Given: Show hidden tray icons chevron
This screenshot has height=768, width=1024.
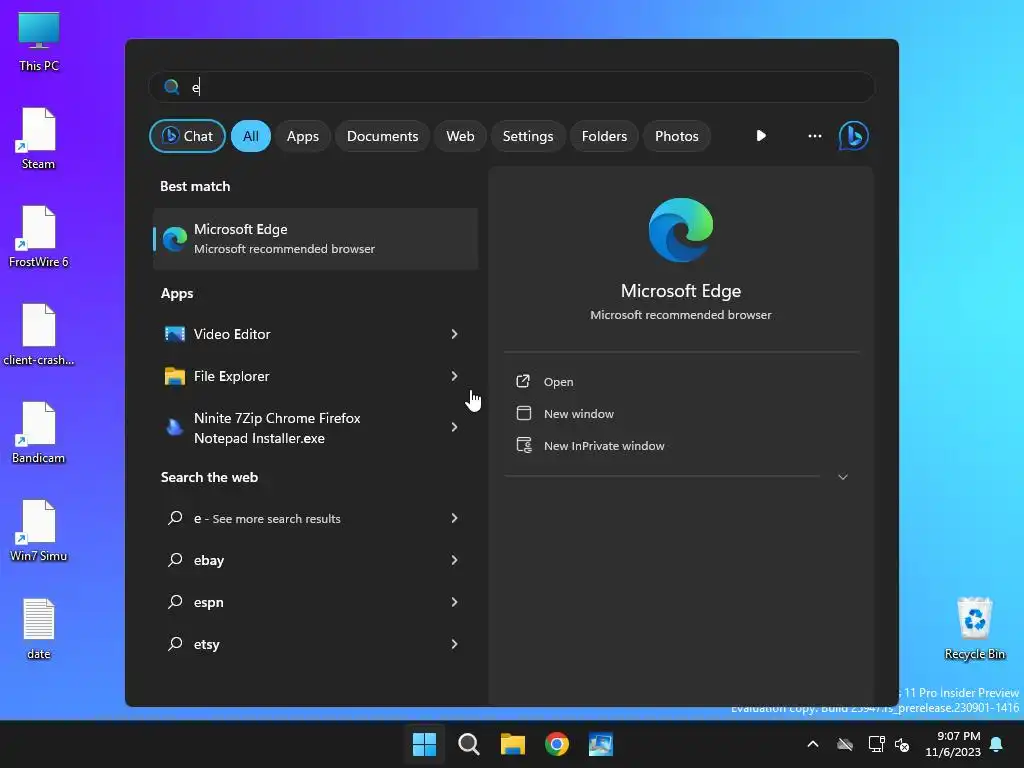Looking at the screenshot, I should (812, 744).
